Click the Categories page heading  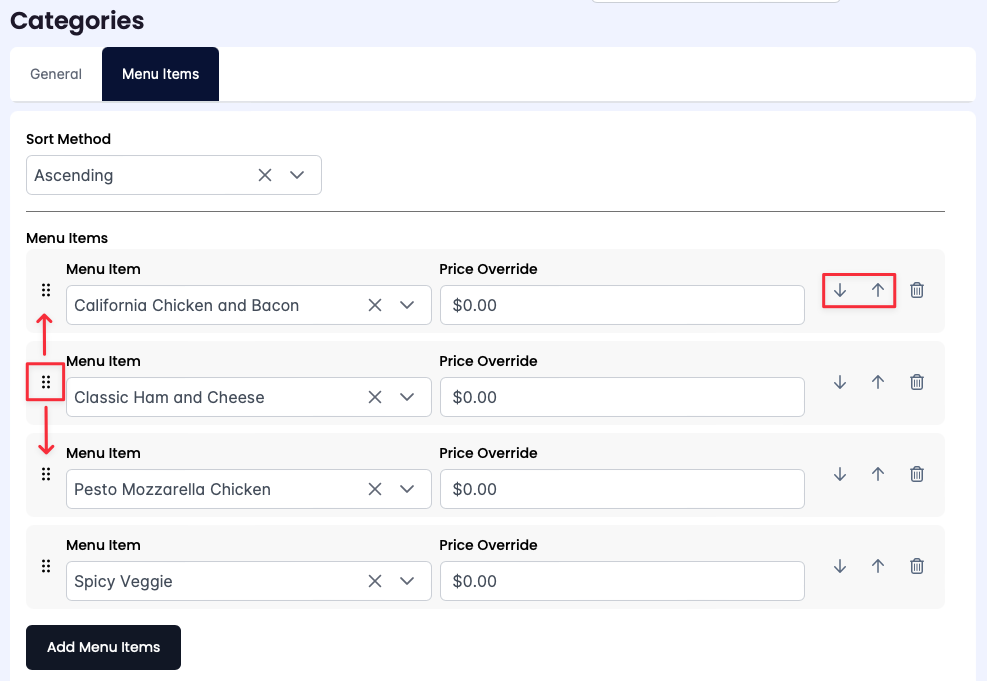[x=76, y=20]
